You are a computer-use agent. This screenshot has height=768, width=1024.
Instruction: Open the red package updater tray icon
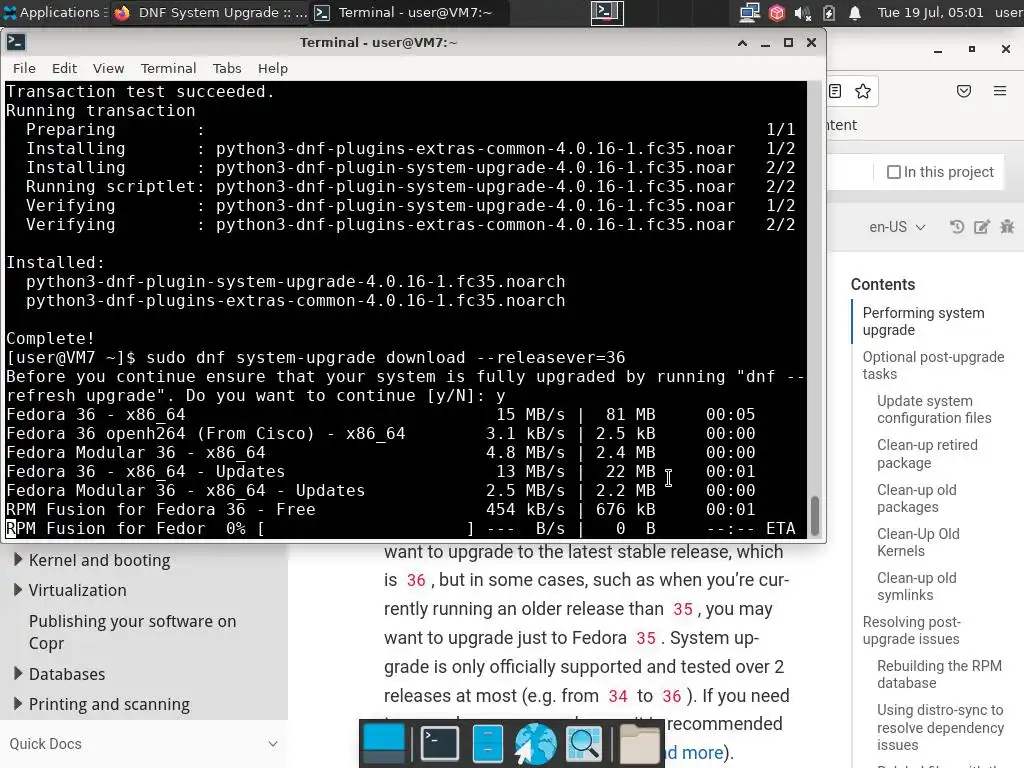click(776, 12)
